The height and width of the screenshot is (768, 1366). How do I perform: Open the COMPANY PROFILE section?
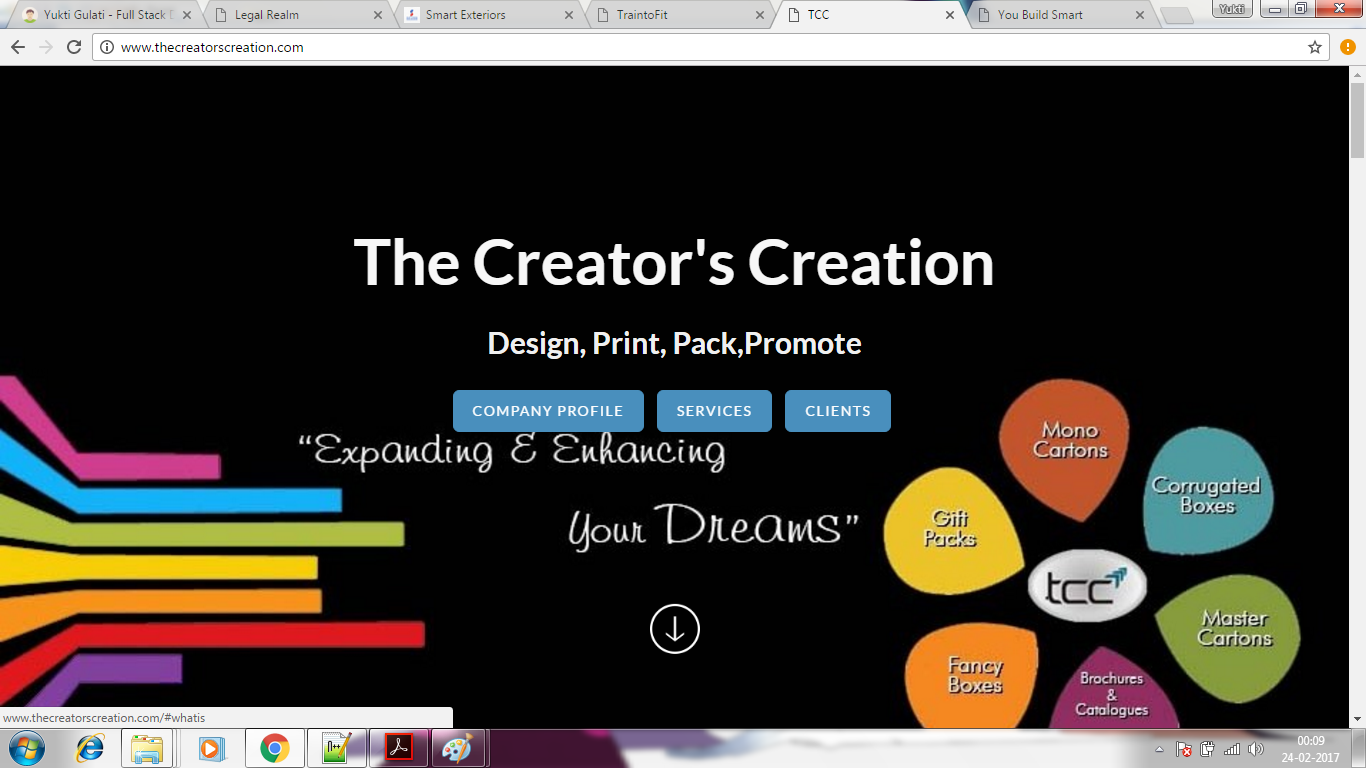tap(548, 411)
